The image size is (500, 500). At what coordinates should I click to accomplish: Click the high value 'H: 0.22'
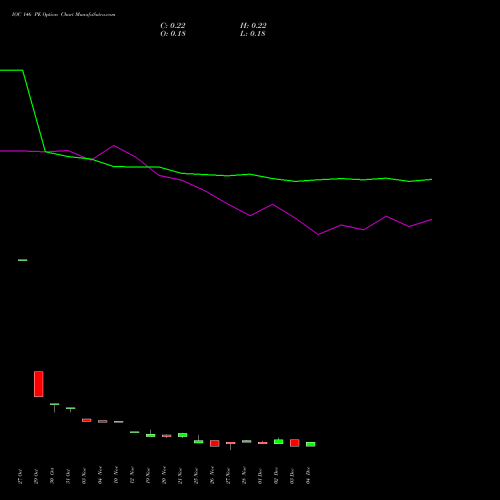coord(253,26)
